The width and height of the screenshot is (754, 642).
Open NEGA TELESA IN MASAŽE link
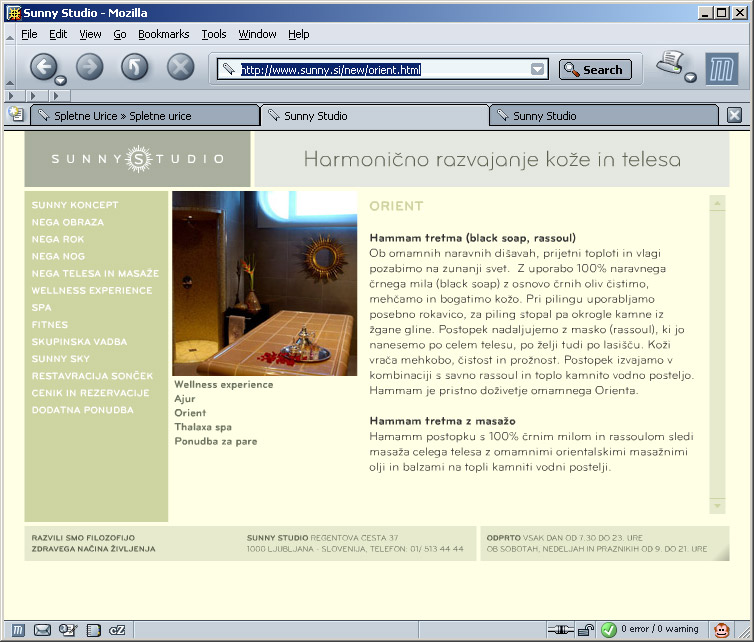pyautogui.click(x=95, y=273)
